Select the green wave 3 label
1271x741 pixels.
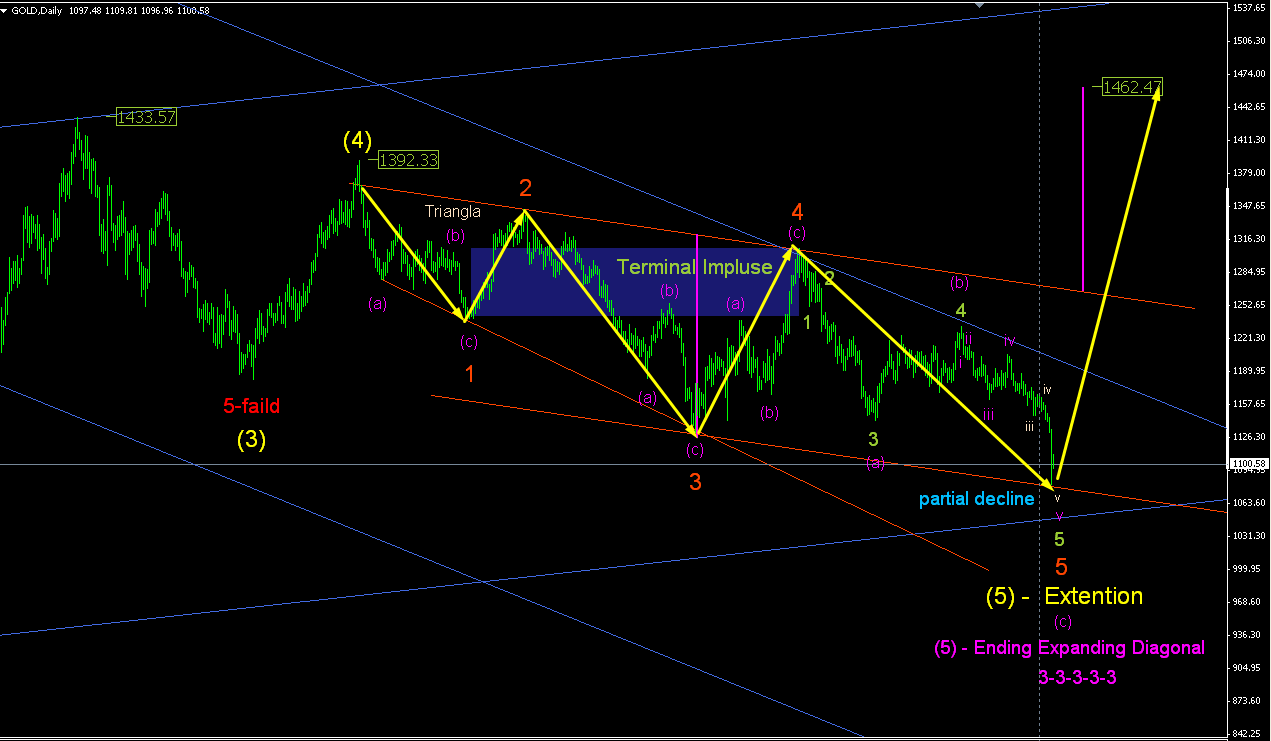[x=873, y=438]
